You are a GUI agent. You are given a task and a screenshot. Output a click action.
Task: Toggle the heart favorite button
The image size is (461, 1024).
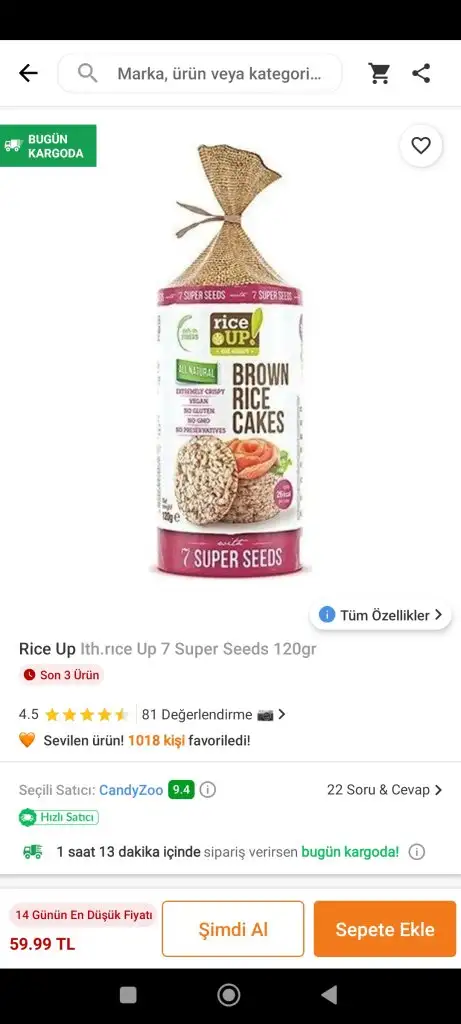[421, 146]
